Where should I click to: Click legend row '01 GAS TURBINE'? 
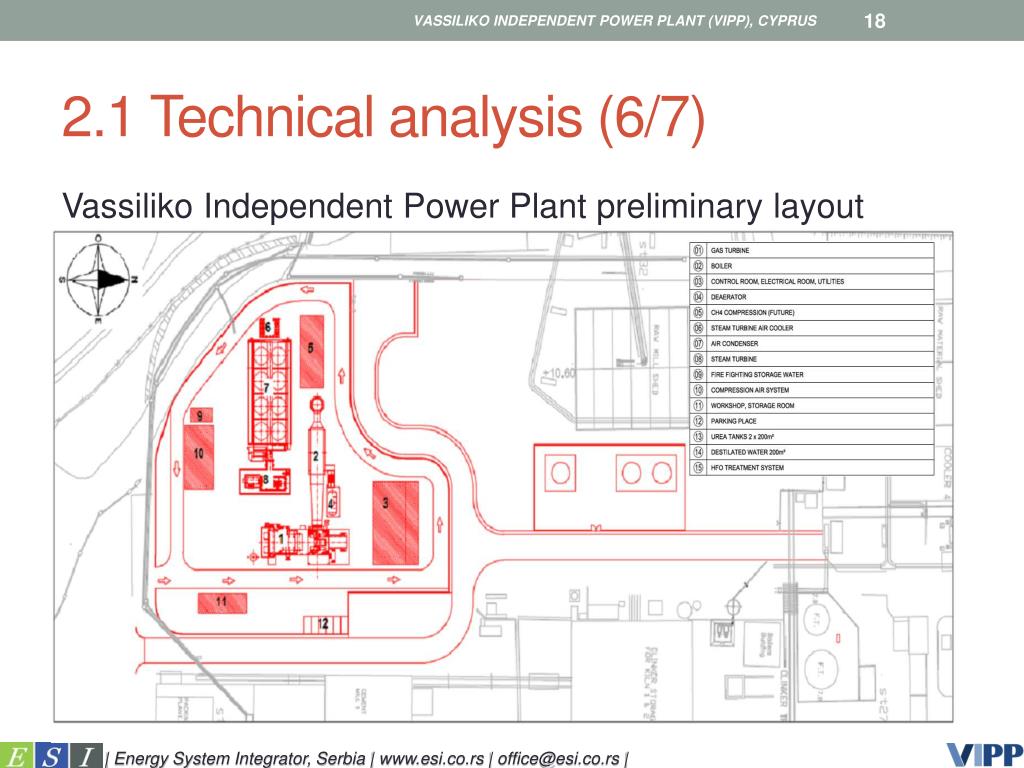[x=812, y=250]
